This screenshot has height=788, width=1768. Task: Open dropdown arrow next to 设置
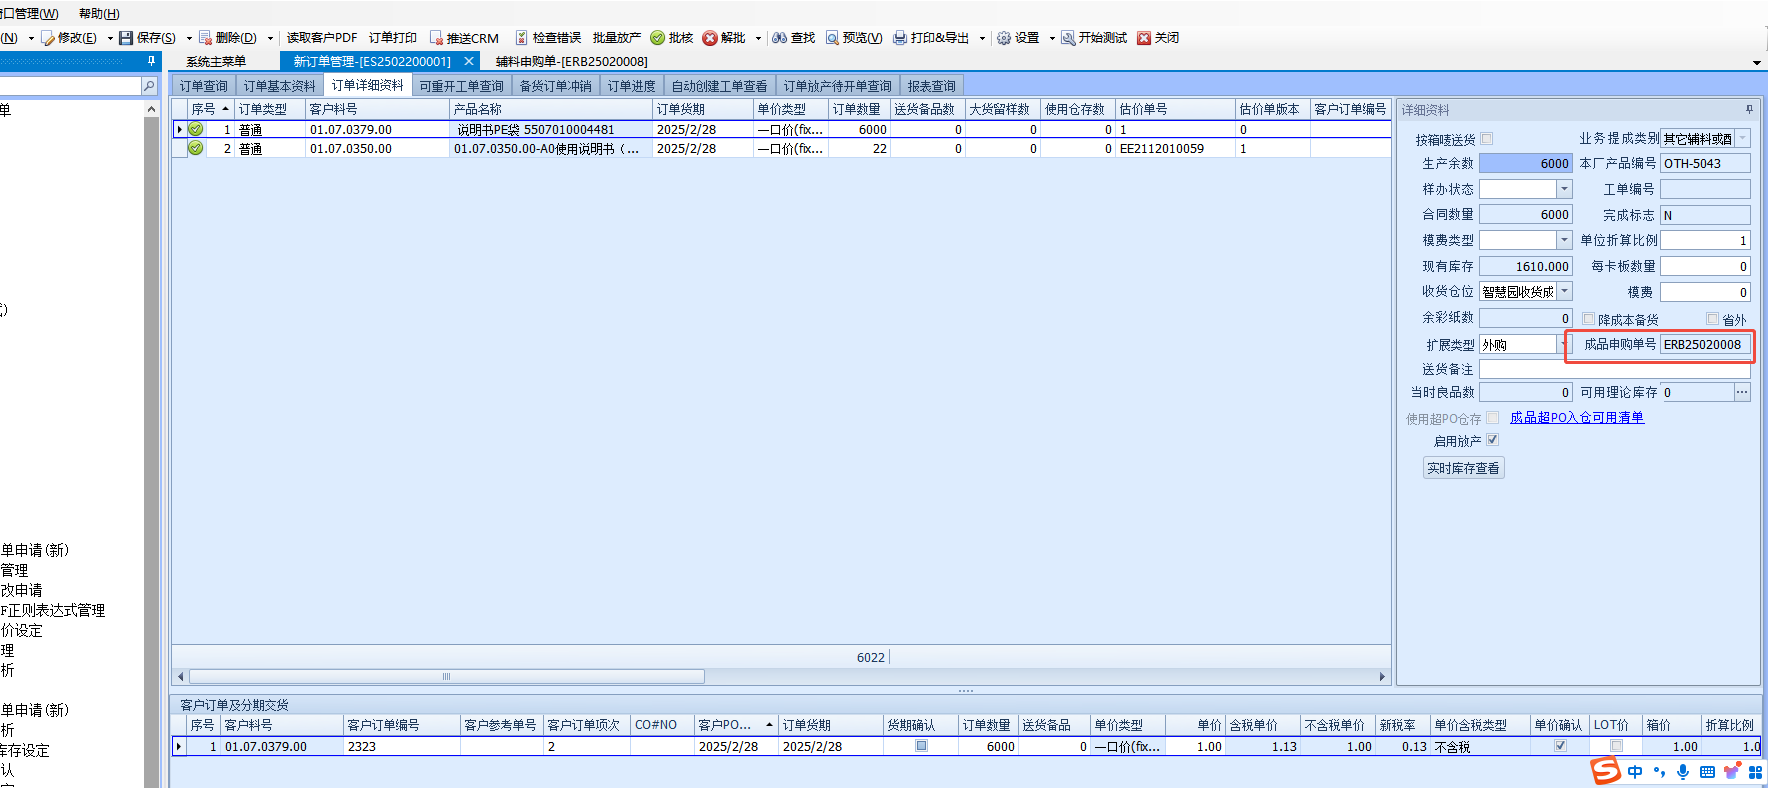point(1052,38)
